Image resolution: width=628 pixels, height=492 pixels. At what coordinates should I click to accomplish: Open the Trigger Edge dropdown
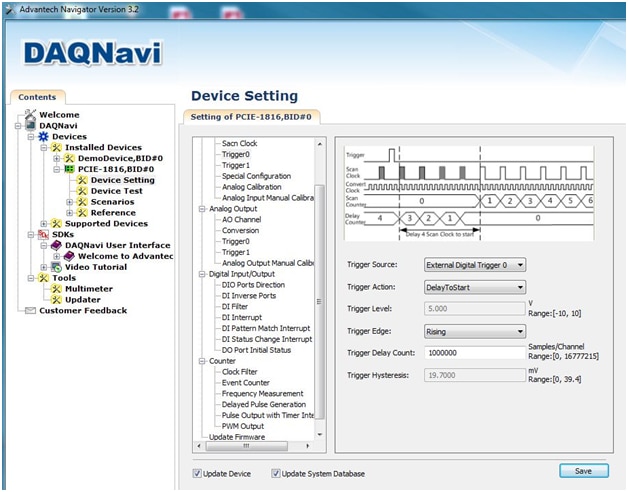coord(475,331)
